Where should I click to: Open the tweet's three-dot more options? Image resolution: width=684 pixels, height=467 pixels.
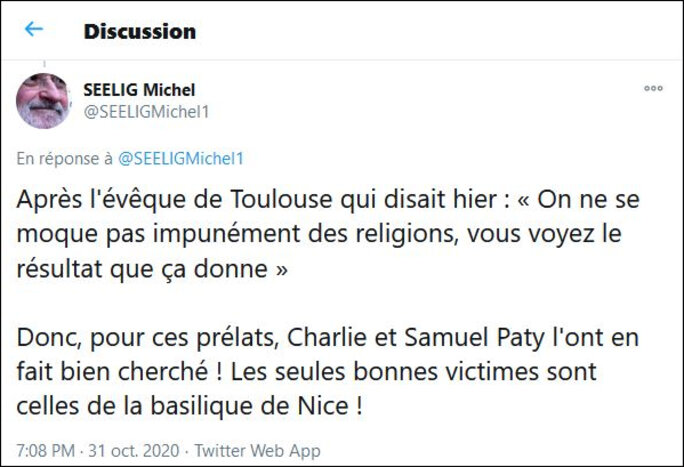pos(653,88)
